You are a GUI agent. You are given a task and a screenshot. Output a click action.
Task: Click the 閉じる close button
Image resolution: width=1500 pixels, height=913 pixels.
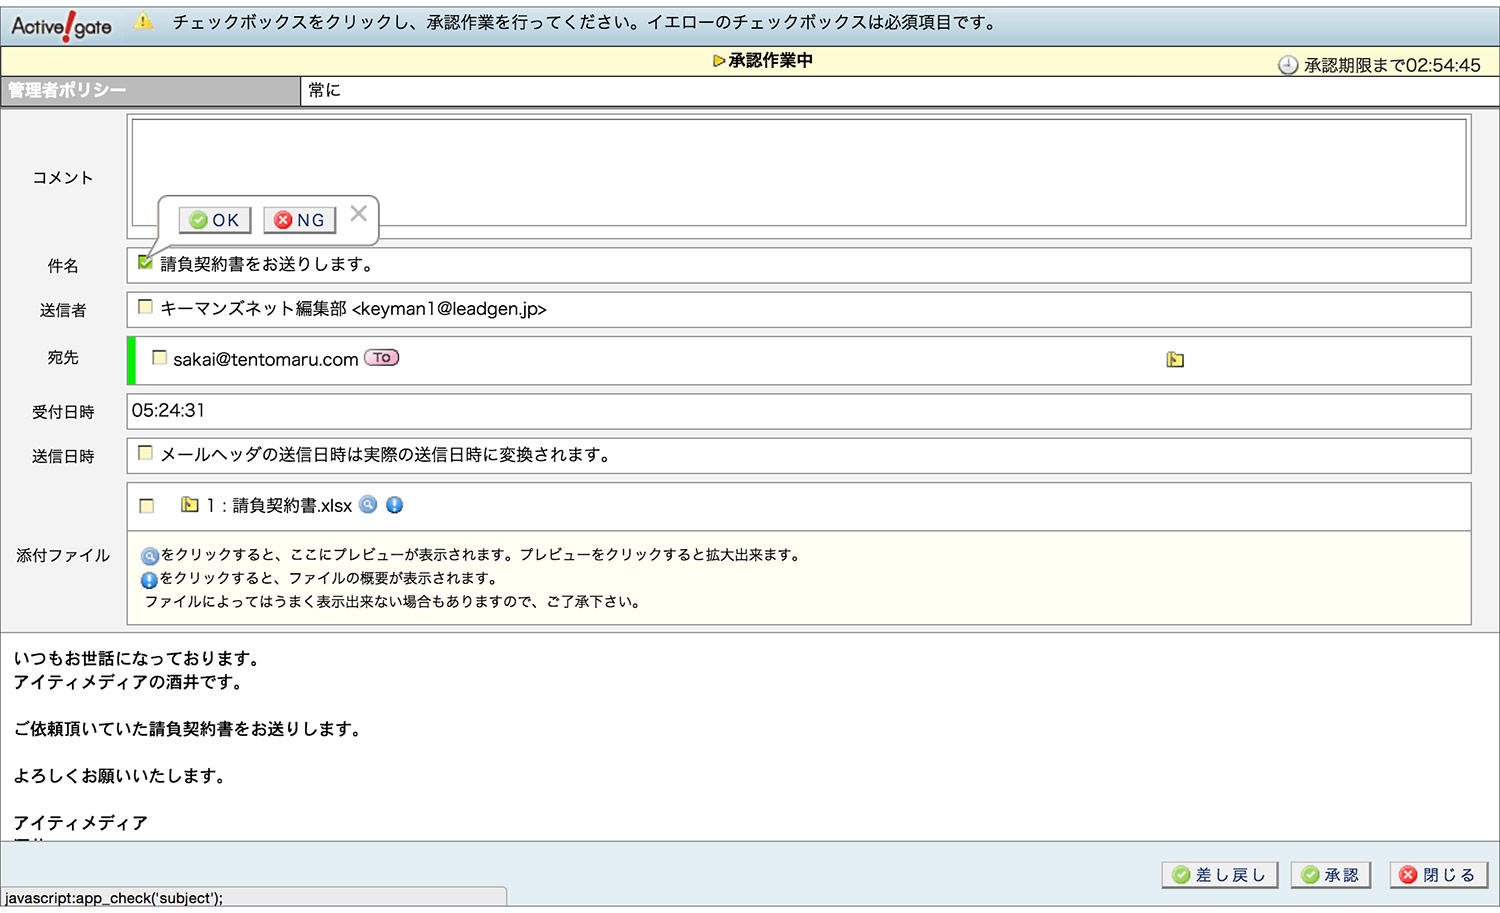[x=1438, y=875]
